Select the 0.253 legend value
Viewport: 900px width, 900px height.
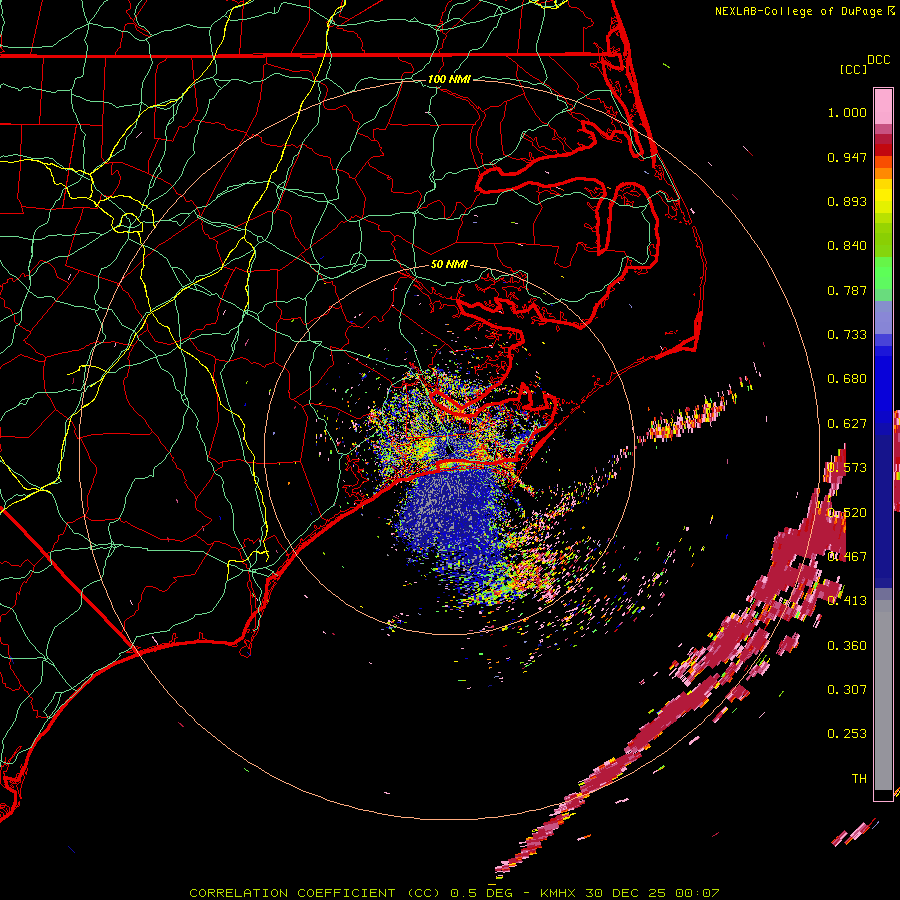(847, 734)
